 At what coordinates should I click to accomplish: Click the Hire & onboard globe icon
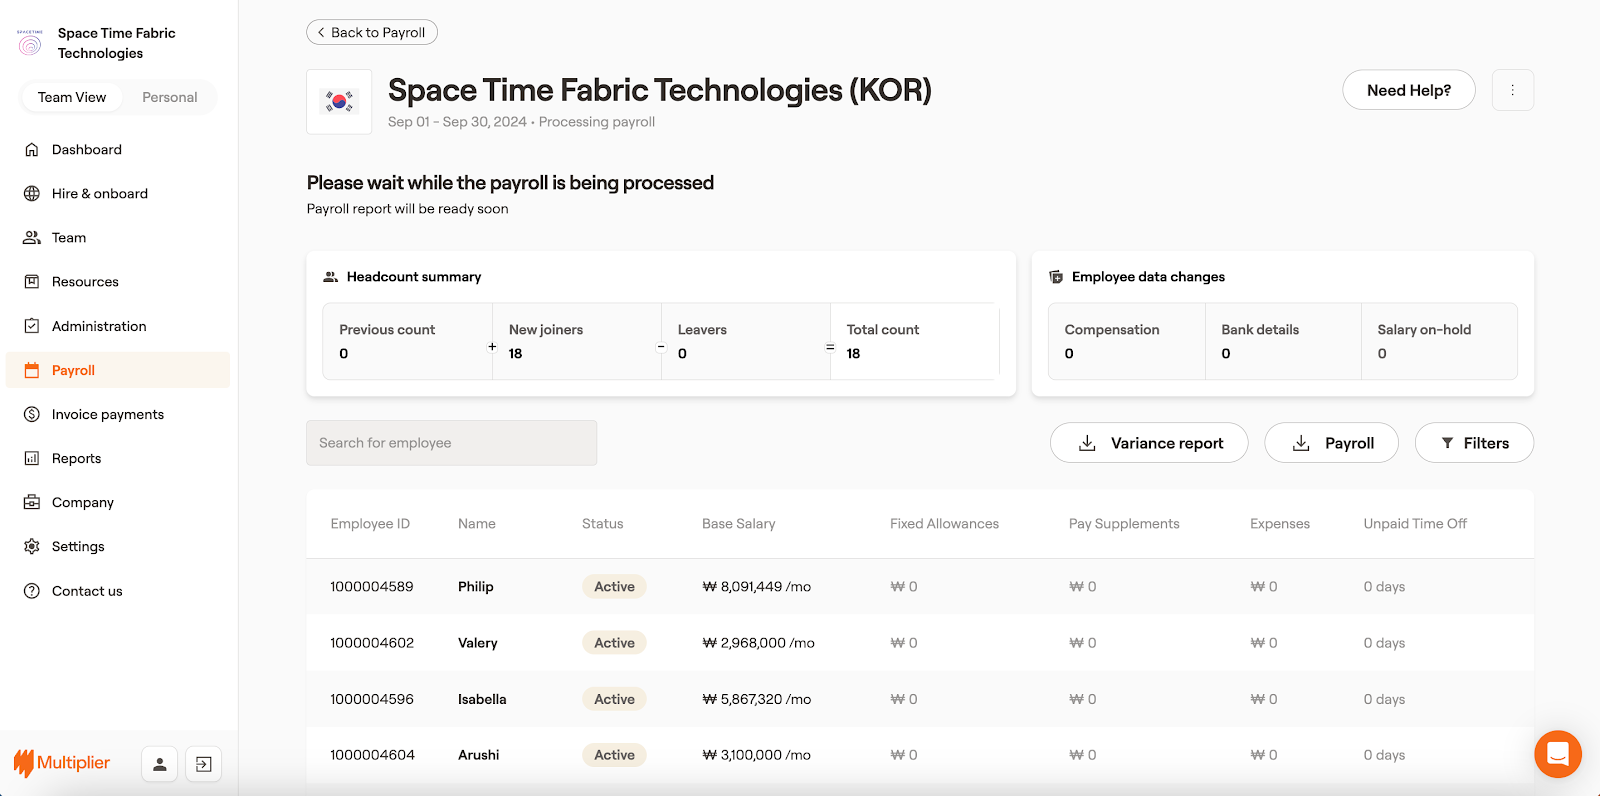click(x=32, y=193)
